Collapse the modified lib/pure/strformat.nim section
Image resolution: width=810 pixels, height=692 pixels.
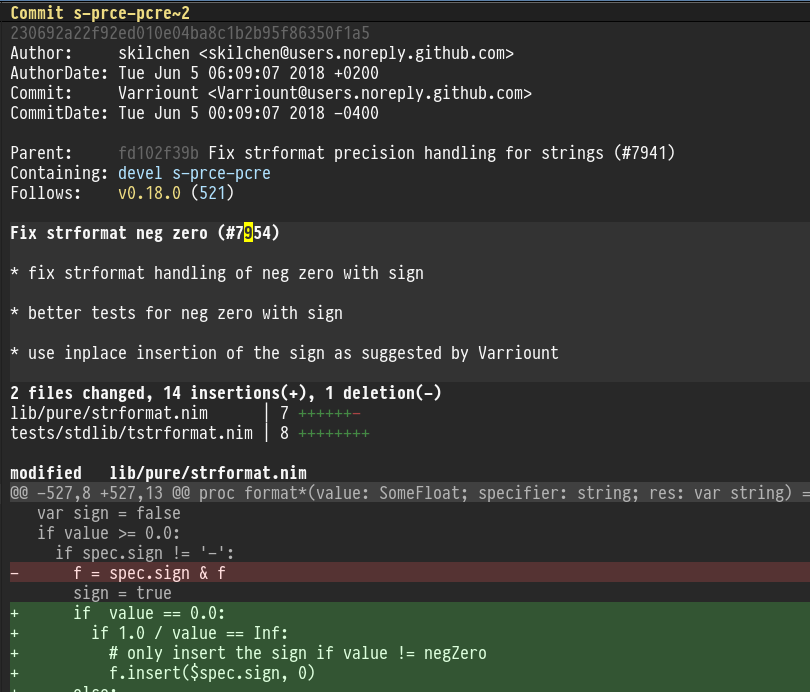click(x=158, y=473)
